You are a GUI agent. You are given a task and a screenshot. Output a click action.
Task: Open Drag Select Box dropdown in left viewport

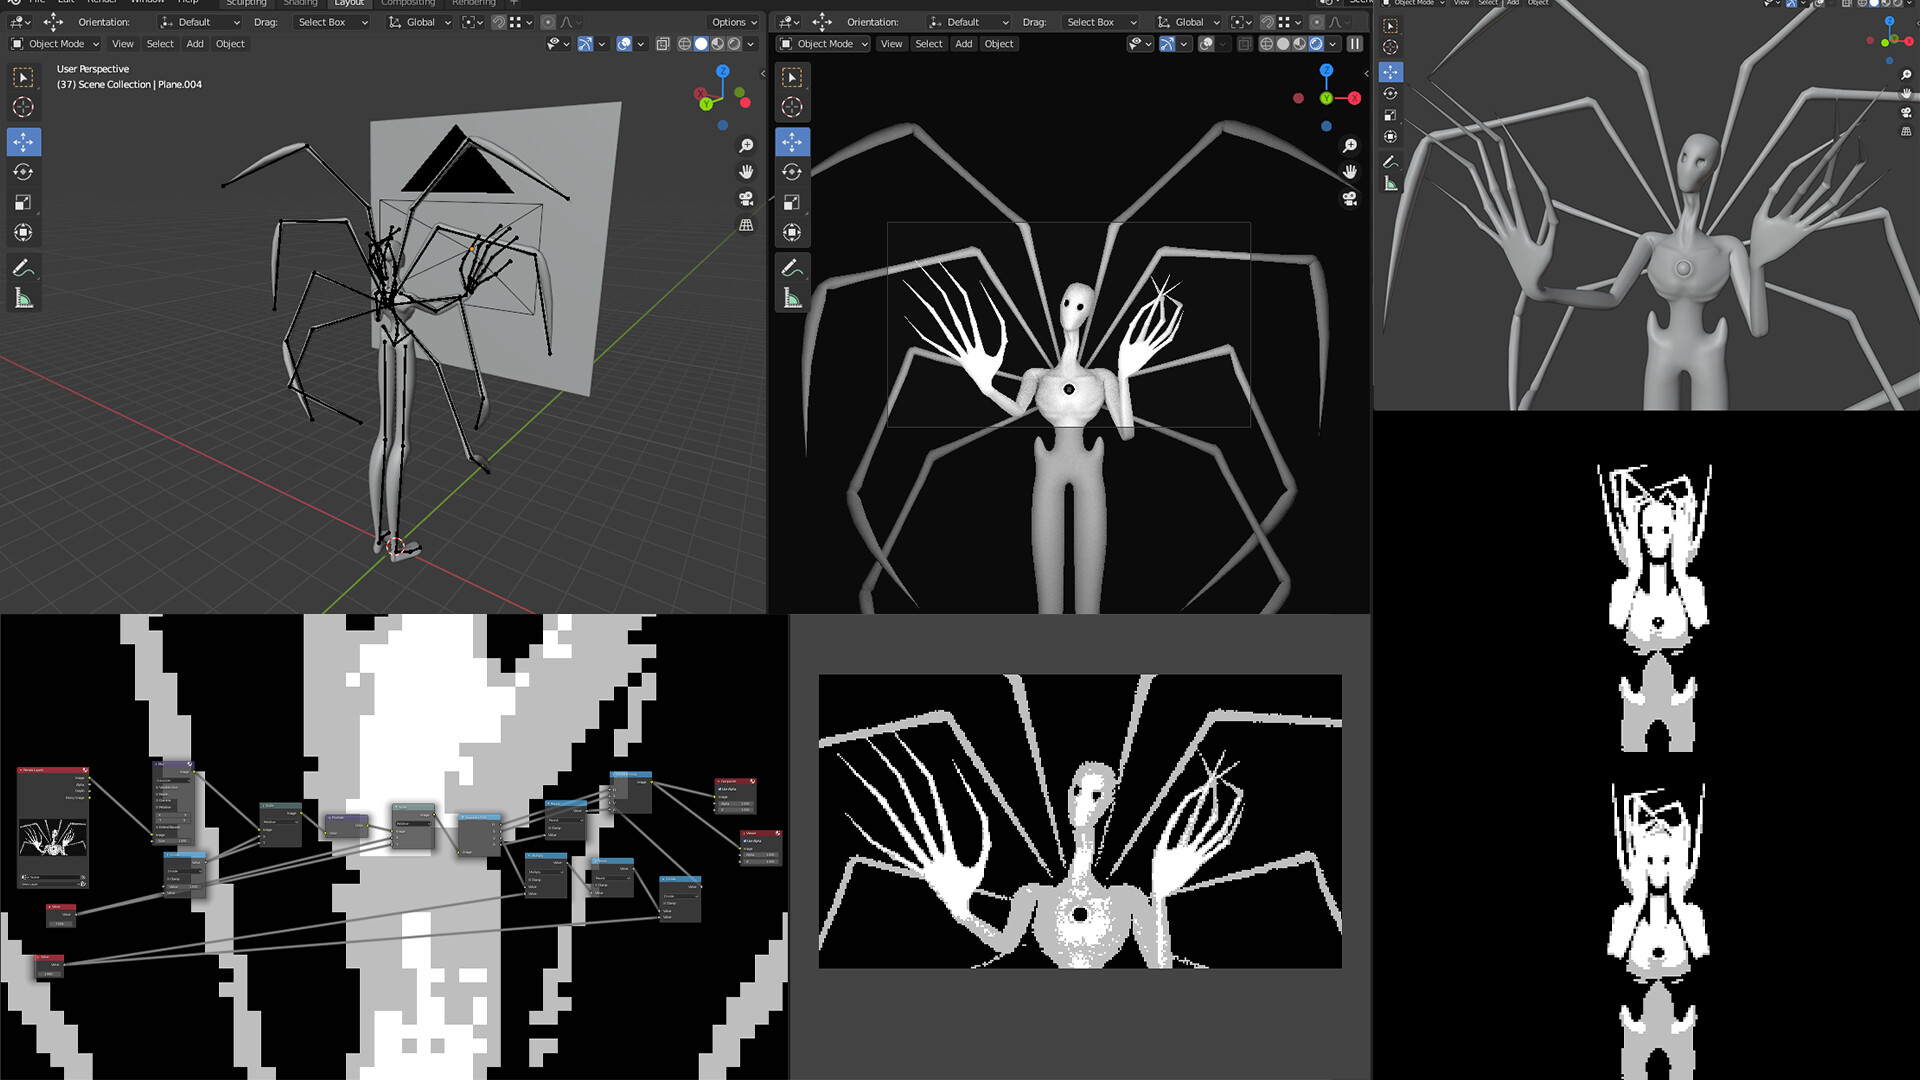(x=332, y=22)
